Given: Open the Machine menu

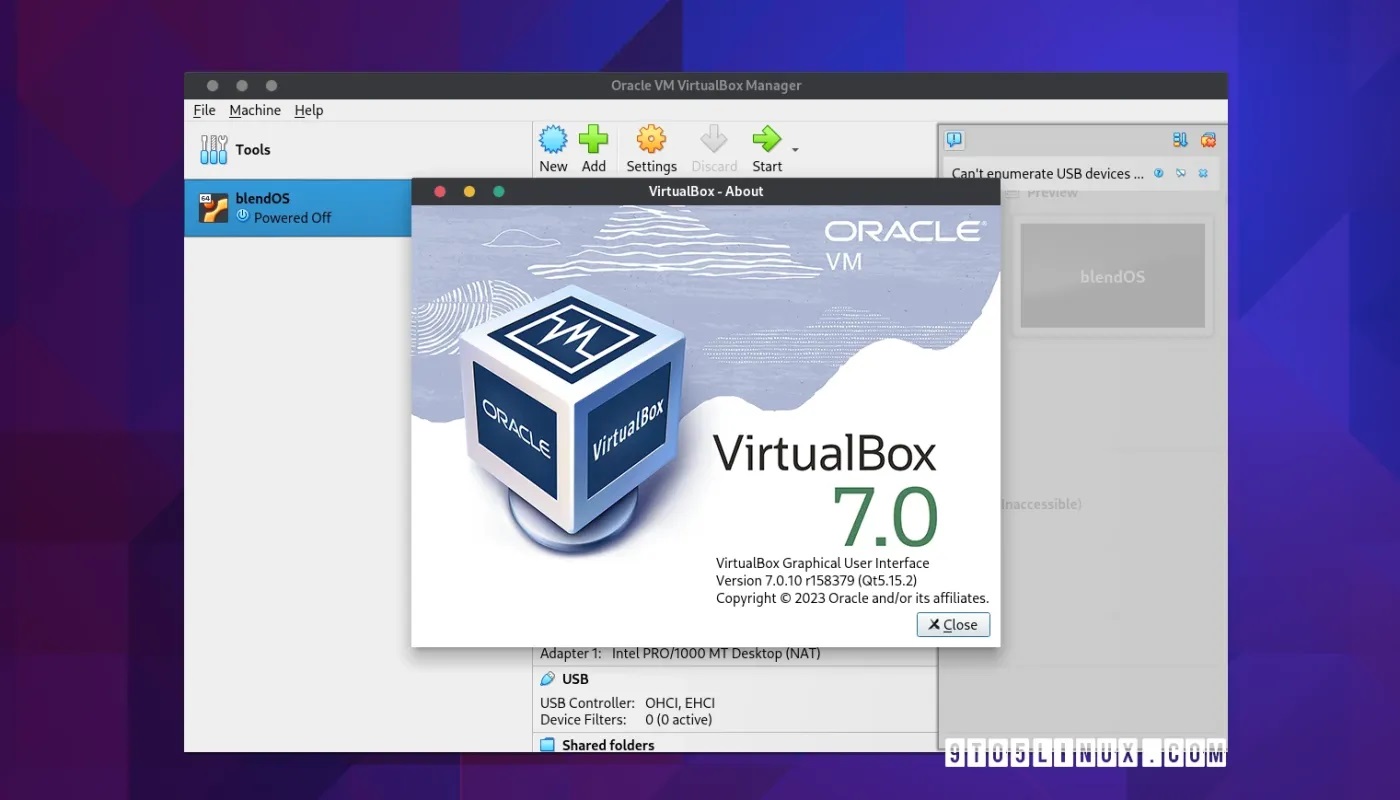Looking at the screenshot, I should (x=255, y=110).
